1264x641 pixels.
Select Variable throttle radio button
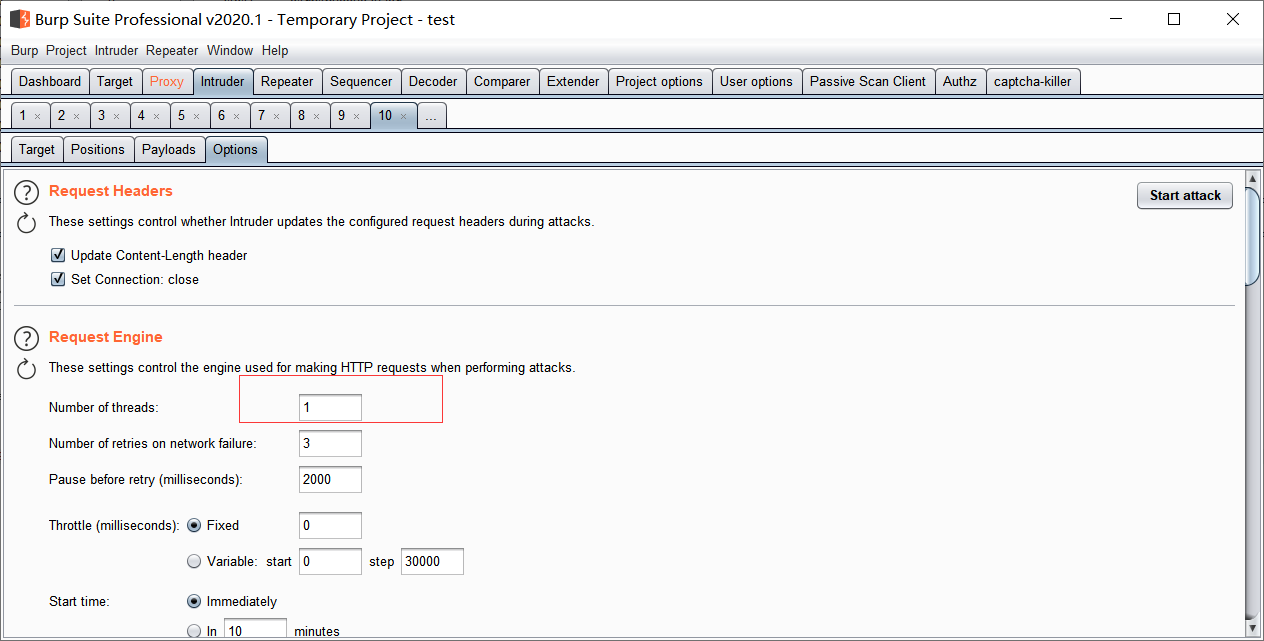pyautogui.click(x=194, y=561)
